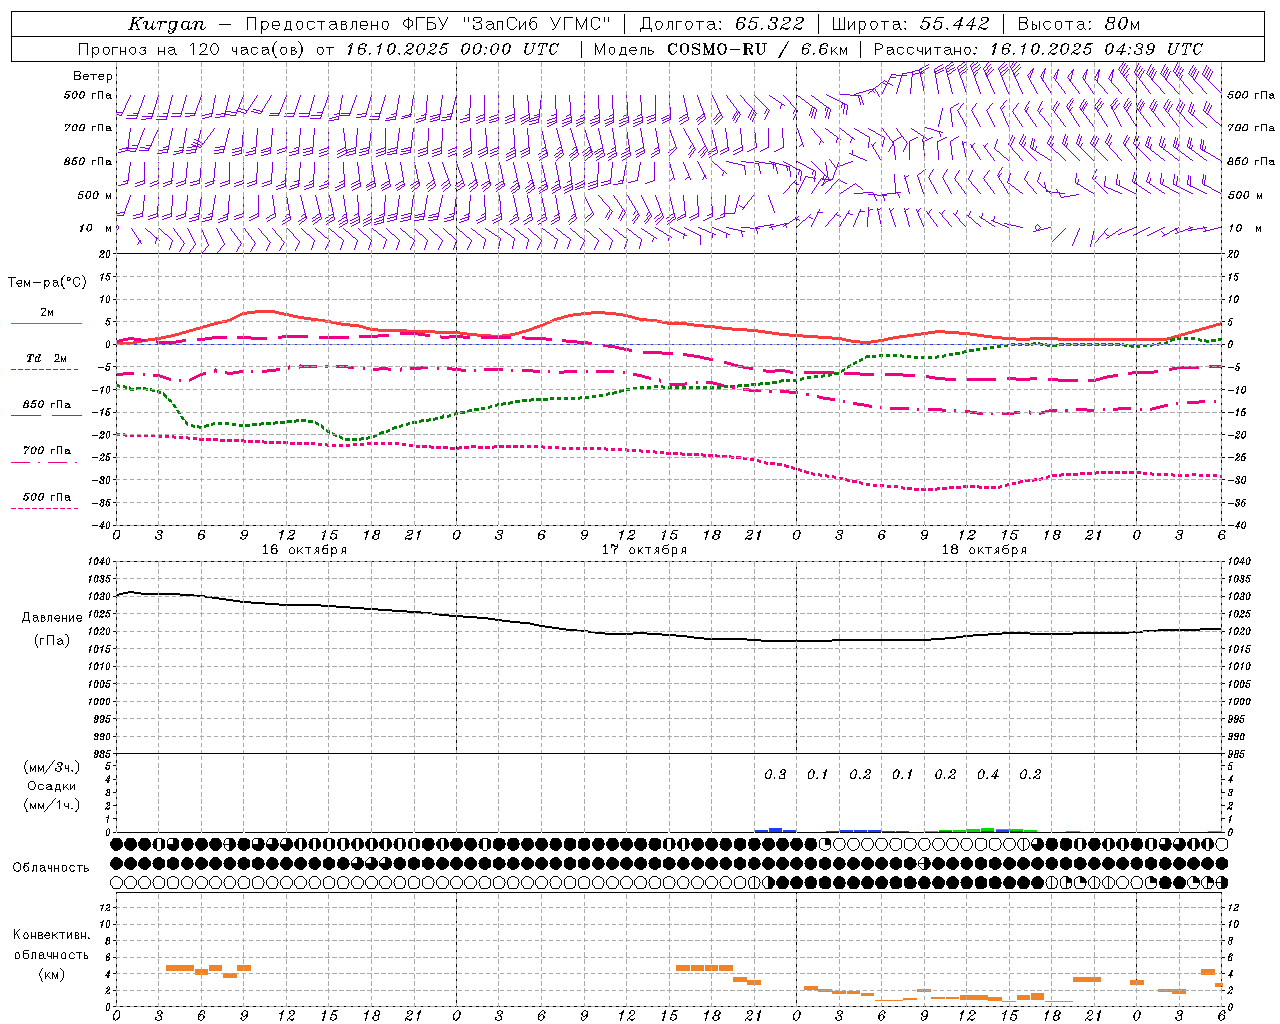Click the (гПа) unit label under Давление
This screenshot has height=1024, width=1280.
[x=52, y=641]
